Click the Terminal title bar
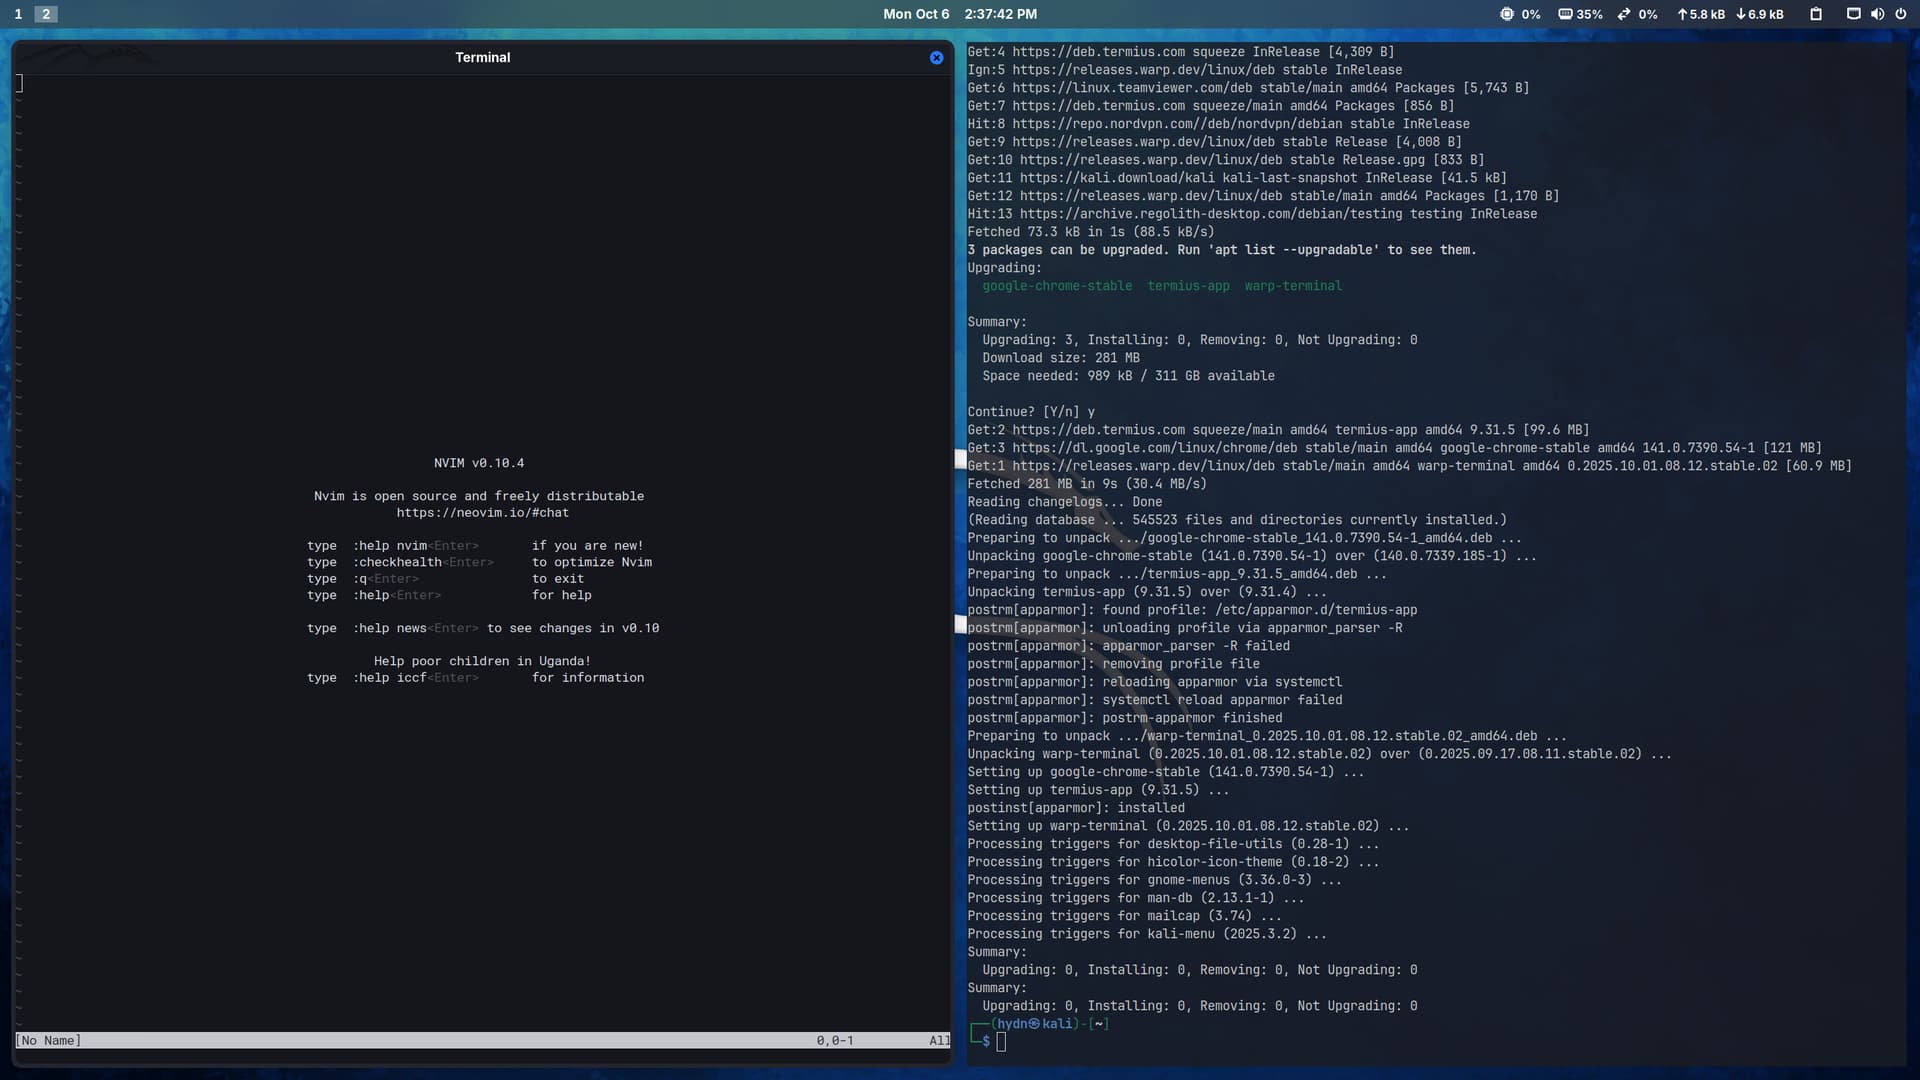This screenshot has height=1080, width=1920. pos(482,58)
